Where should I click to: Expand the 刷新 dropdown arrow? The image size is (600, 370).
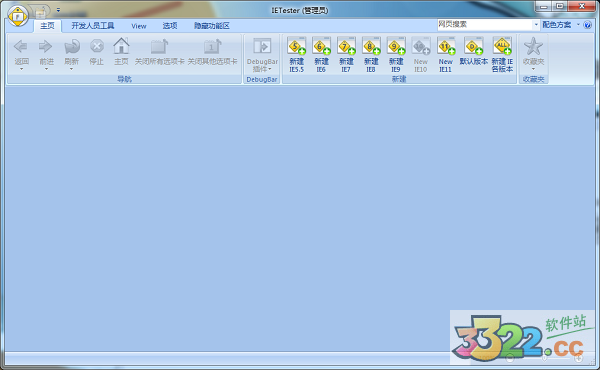[72, 69]
